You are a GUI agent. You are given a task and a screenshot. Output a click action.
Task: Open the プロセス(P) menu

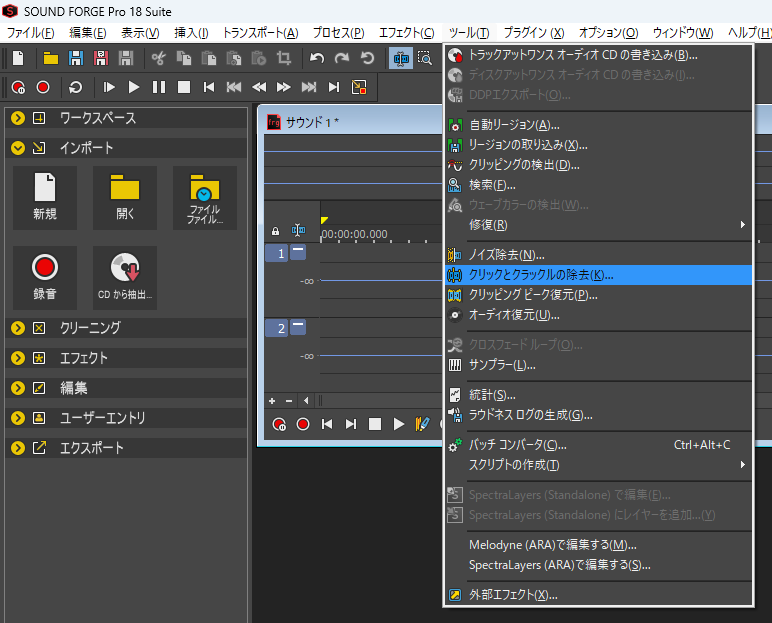pyautogui.click(x=339, y=33)
